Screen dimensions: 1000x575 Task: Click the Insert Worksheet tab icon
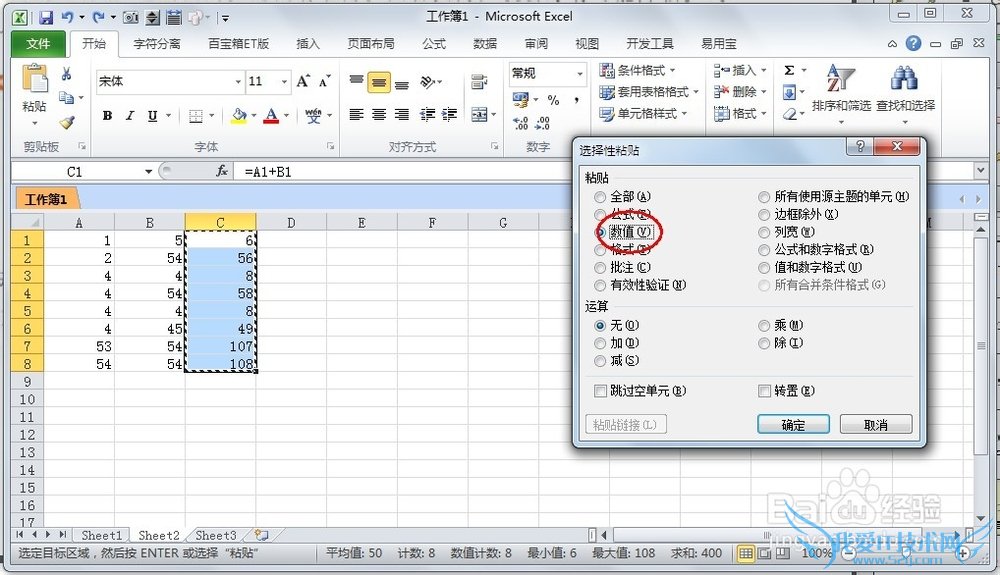point(261,535)
